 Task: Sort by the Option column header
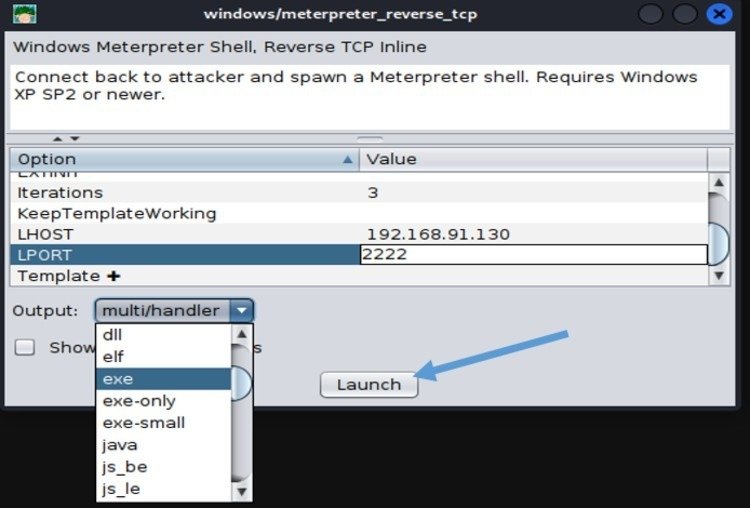point(185,159)
